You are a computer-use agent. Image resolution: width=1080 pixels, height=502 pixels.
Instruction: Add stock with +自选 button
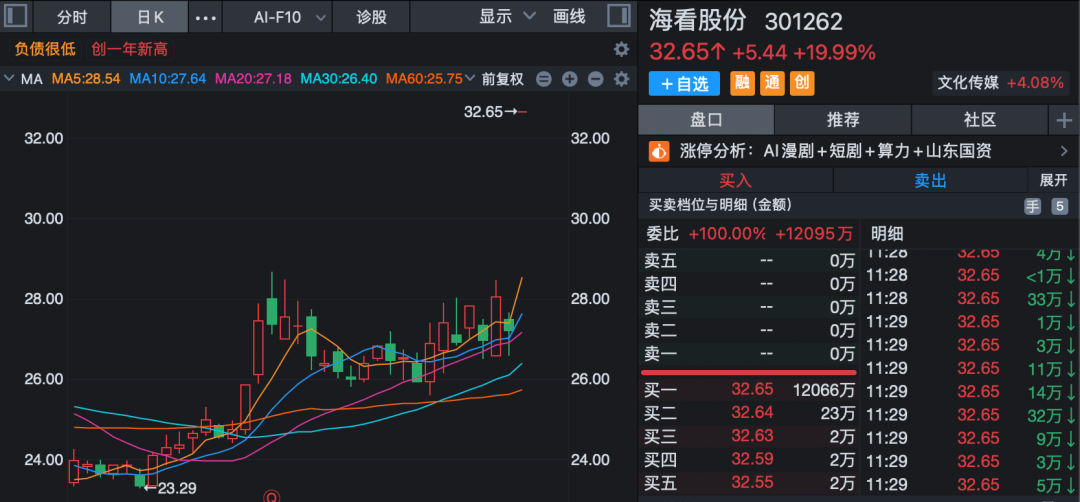point(684,84)
